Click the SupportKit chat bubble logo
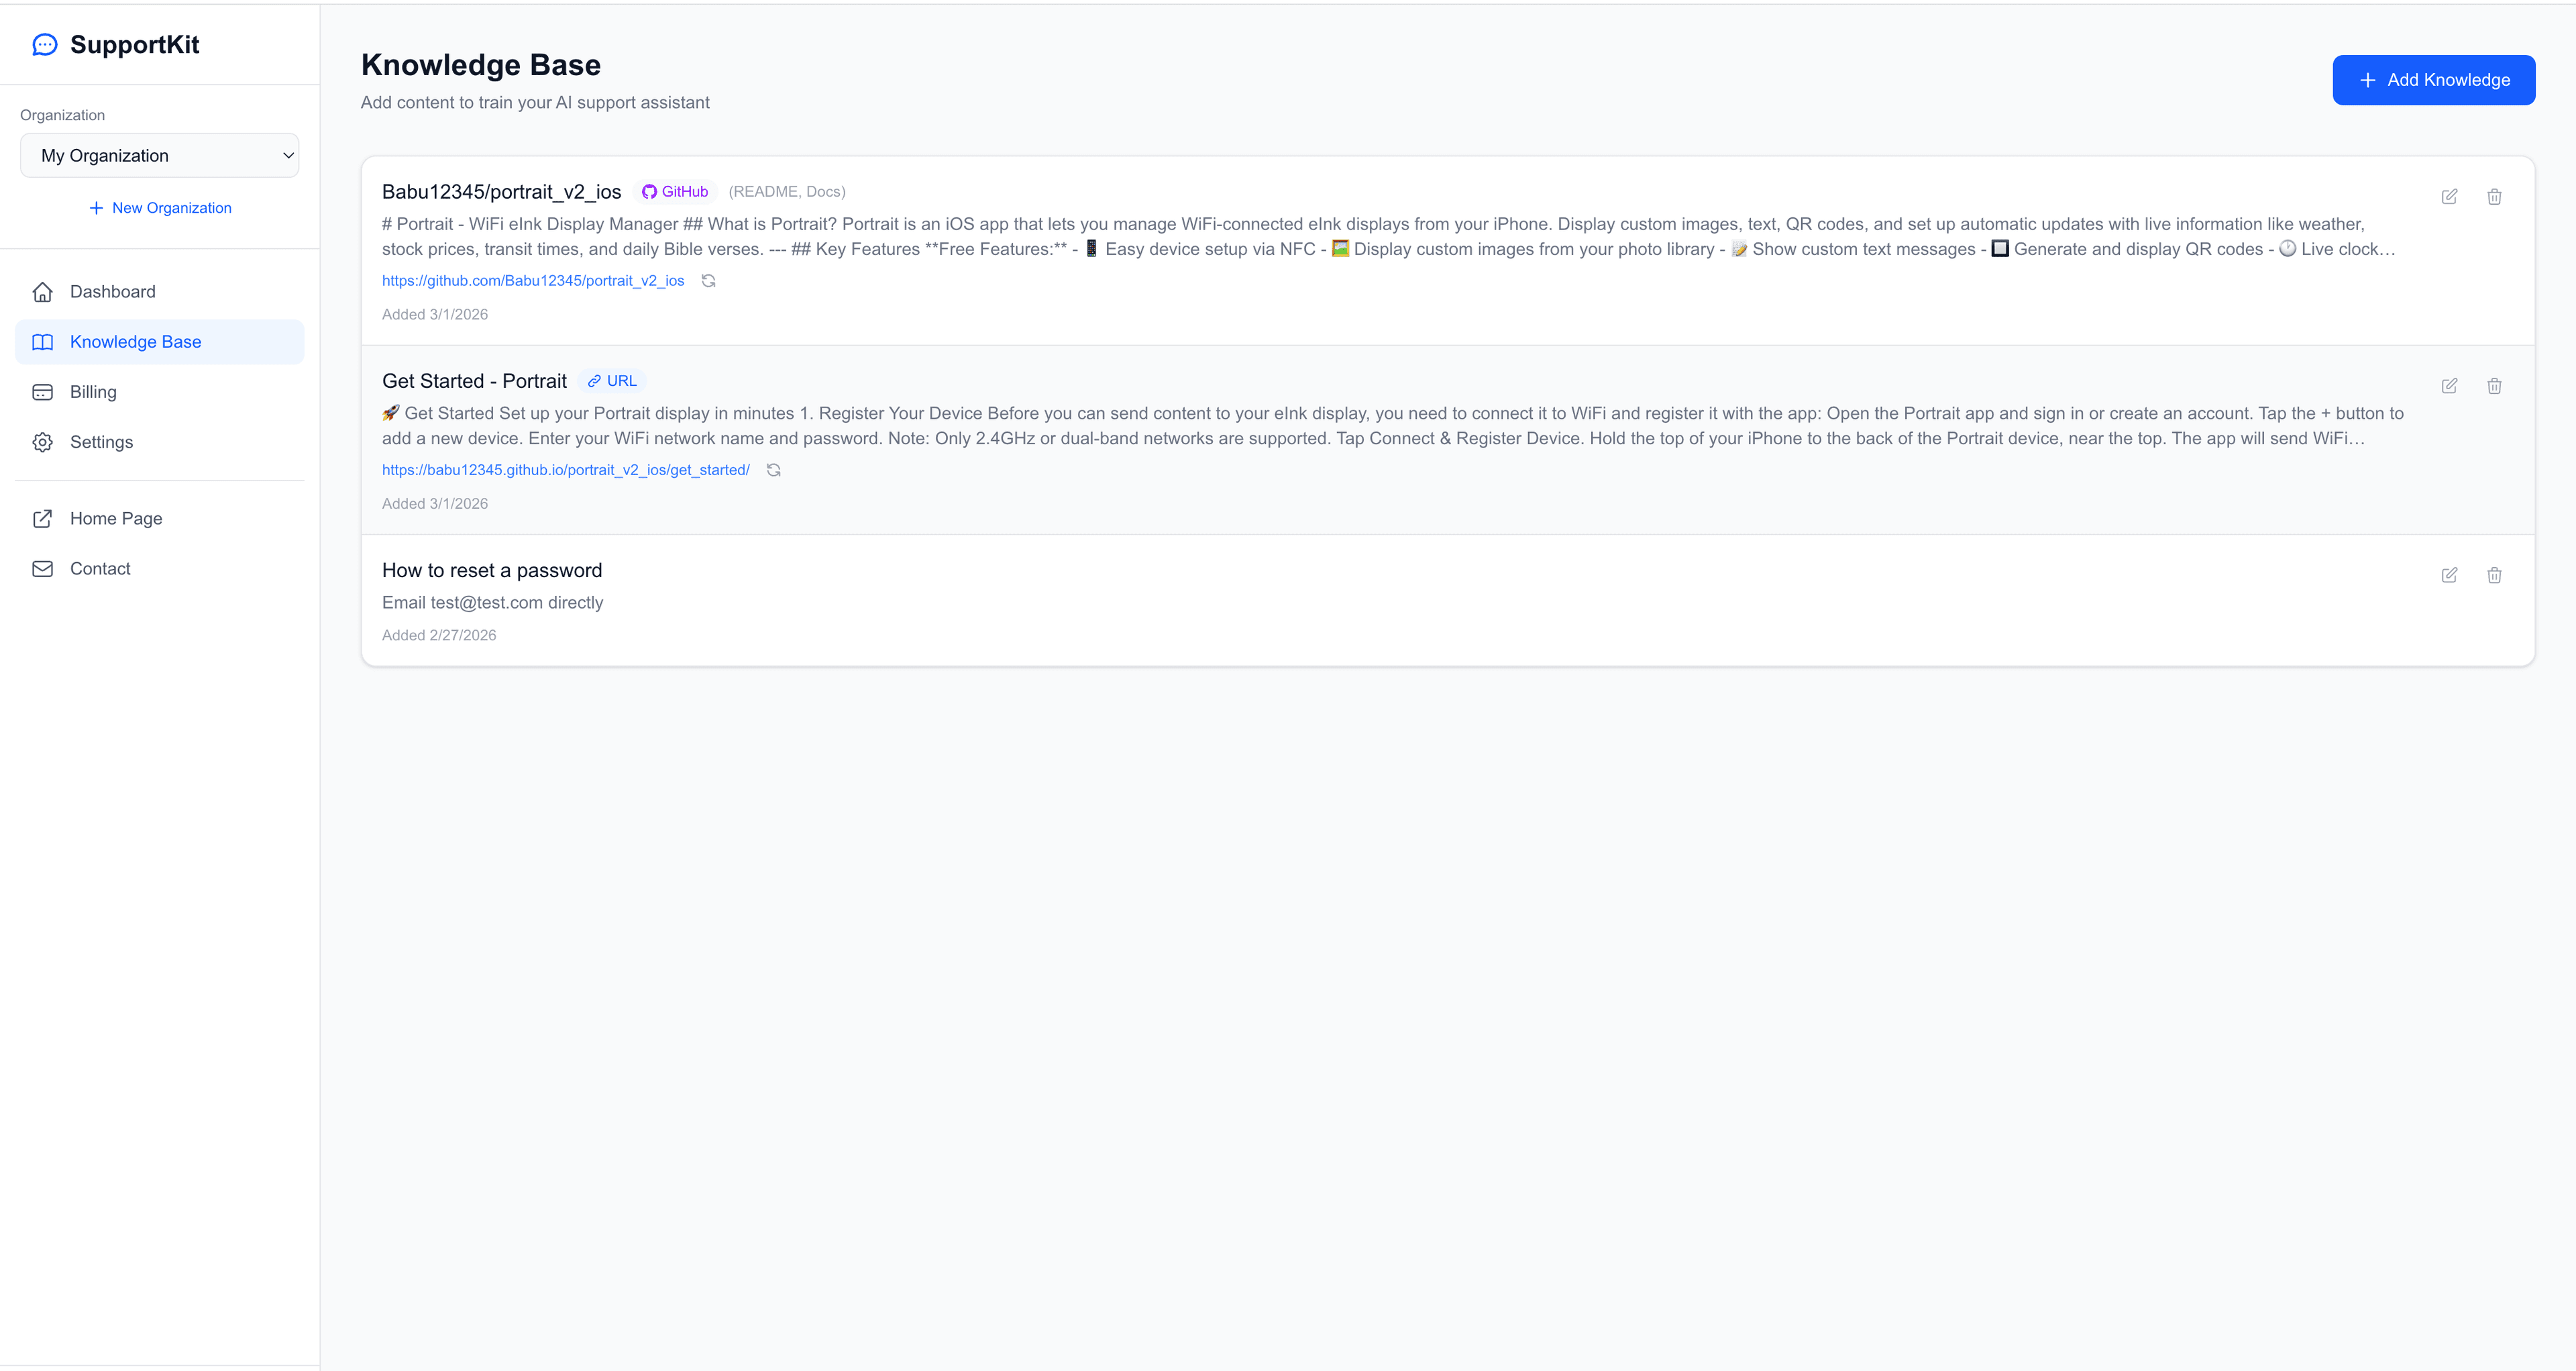Screen dimensions: 2576x1371 coord(44,44)
